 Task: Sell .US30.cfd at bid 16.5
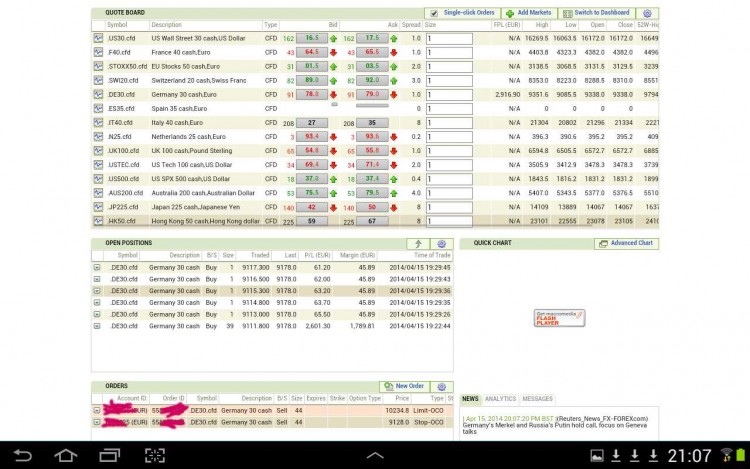pyautogui.click(x=312, y=38)
